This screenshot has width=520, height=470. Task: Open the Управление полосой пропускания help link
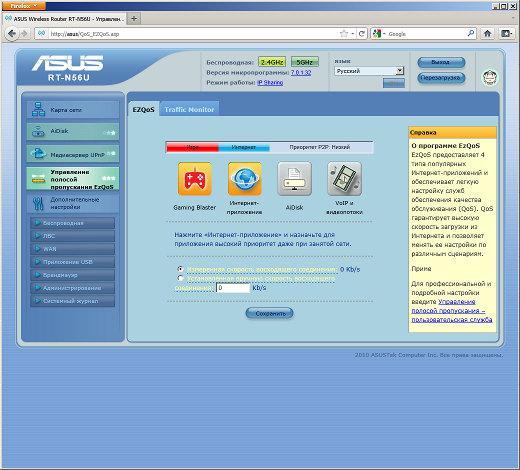[x=452, y=311]
